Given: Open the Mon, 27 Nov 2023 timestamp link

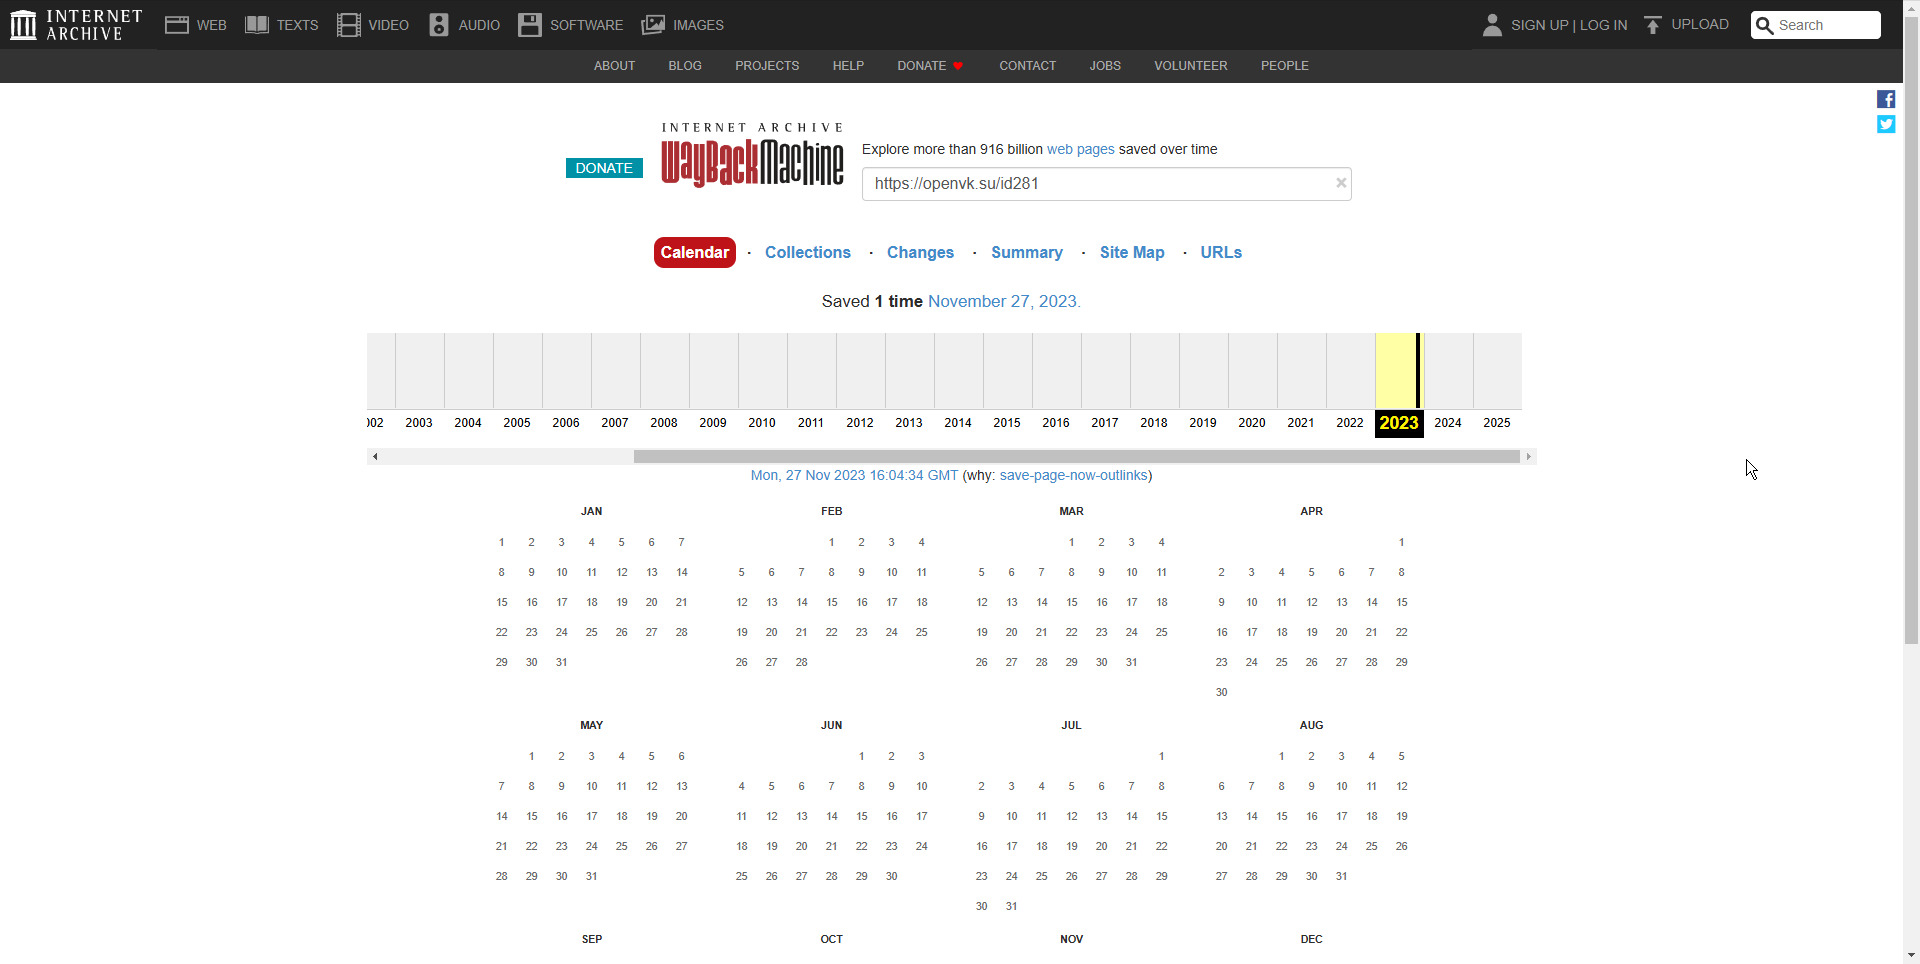Looking at the screenshot, I should click(x=854, y=475).
